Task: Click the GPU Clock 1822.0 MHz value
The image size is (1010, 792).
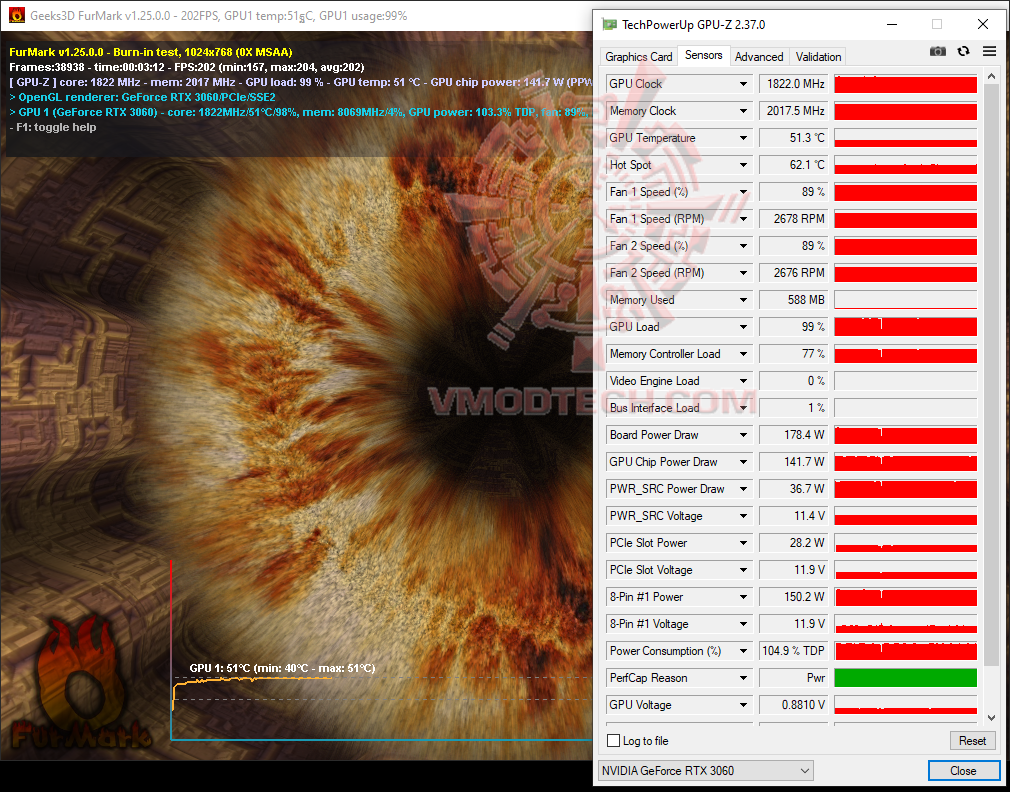Action: [794, 84]
